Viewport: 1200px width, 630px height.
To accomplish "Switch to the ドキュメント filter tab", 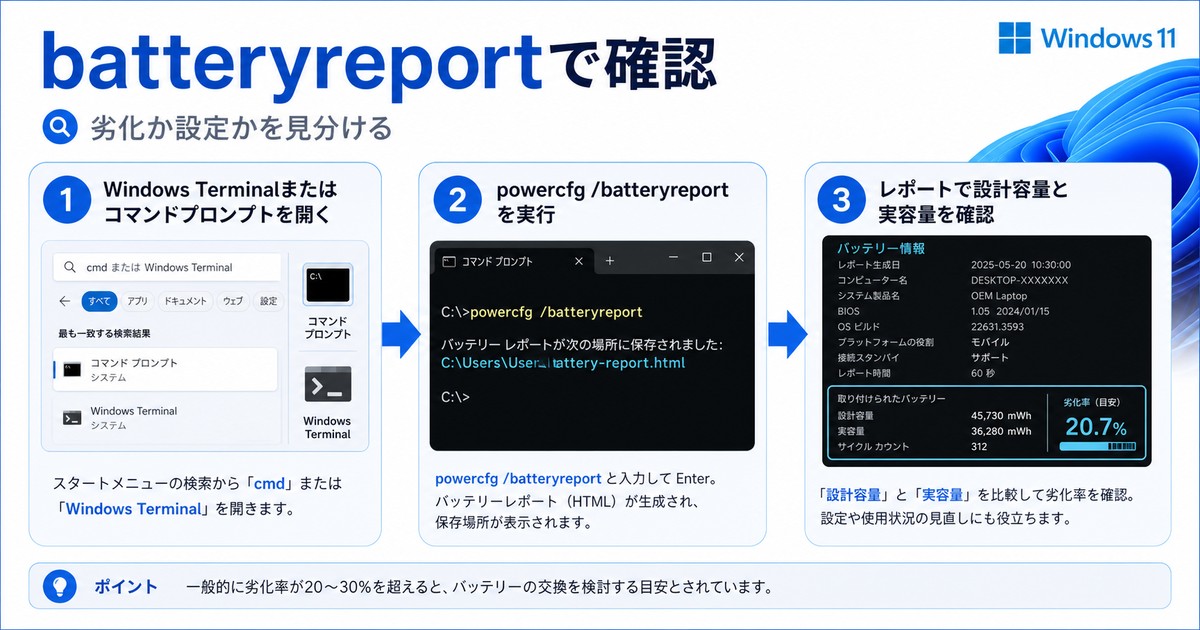I will point(185,301).
